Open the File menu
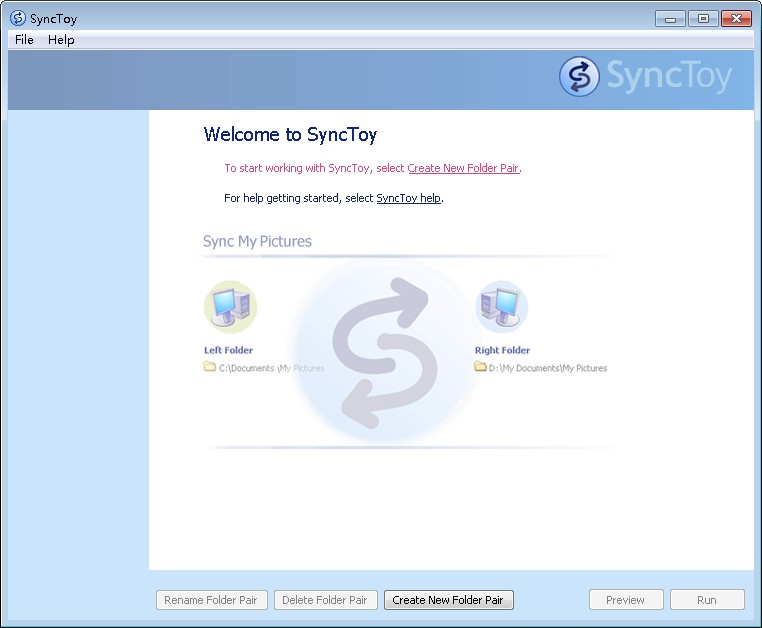 (x=24, y=40)
